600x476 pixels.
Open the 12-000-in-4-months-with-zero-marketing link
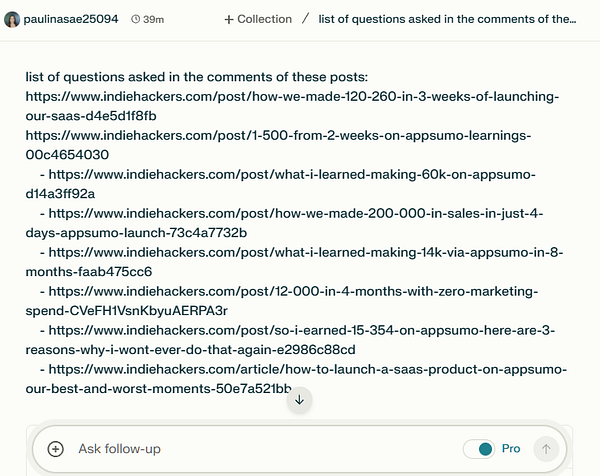pos(300,291)
